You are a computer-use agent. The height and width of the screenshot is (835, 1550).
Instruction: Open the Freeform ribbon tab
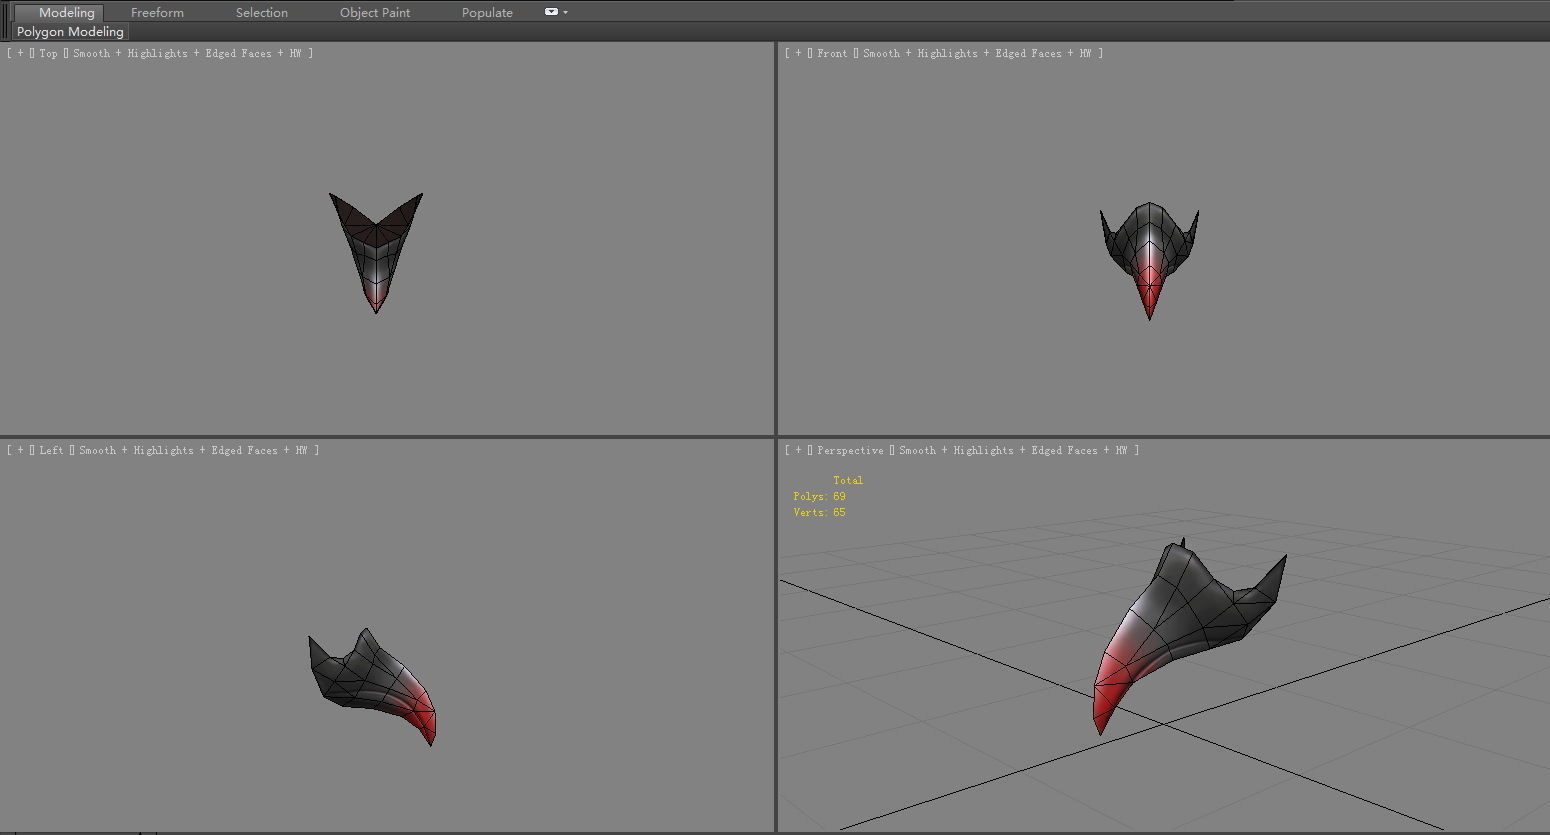(x=157, y=12)
